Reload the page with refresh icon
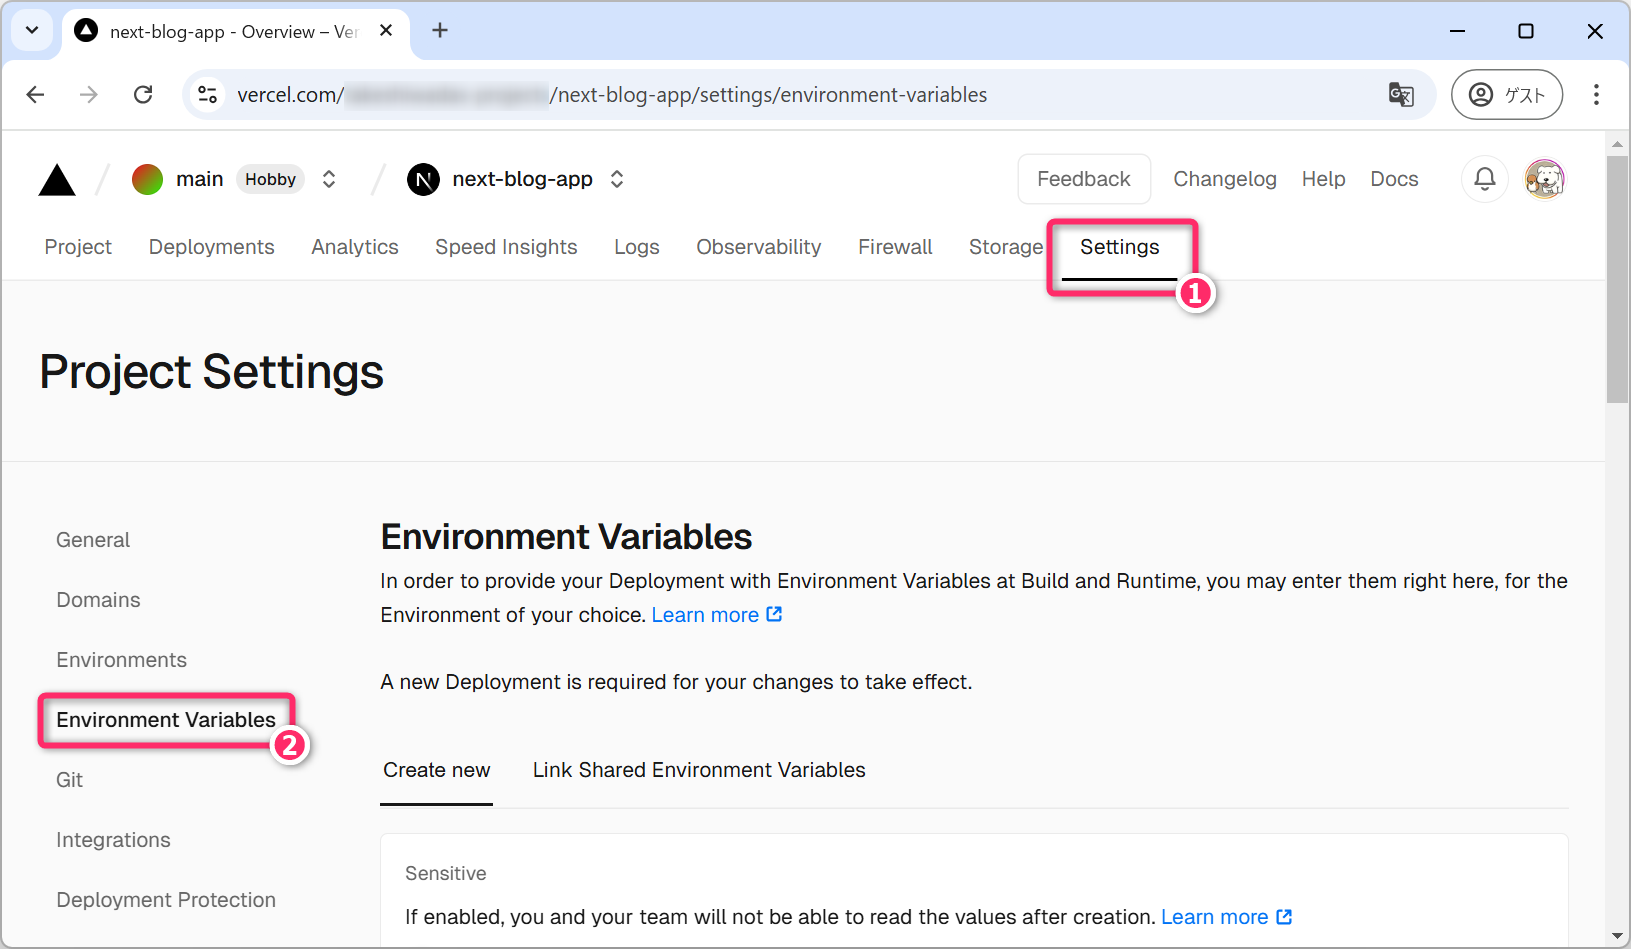This screenshot has height=949, width=1631. tap(143, 95)
